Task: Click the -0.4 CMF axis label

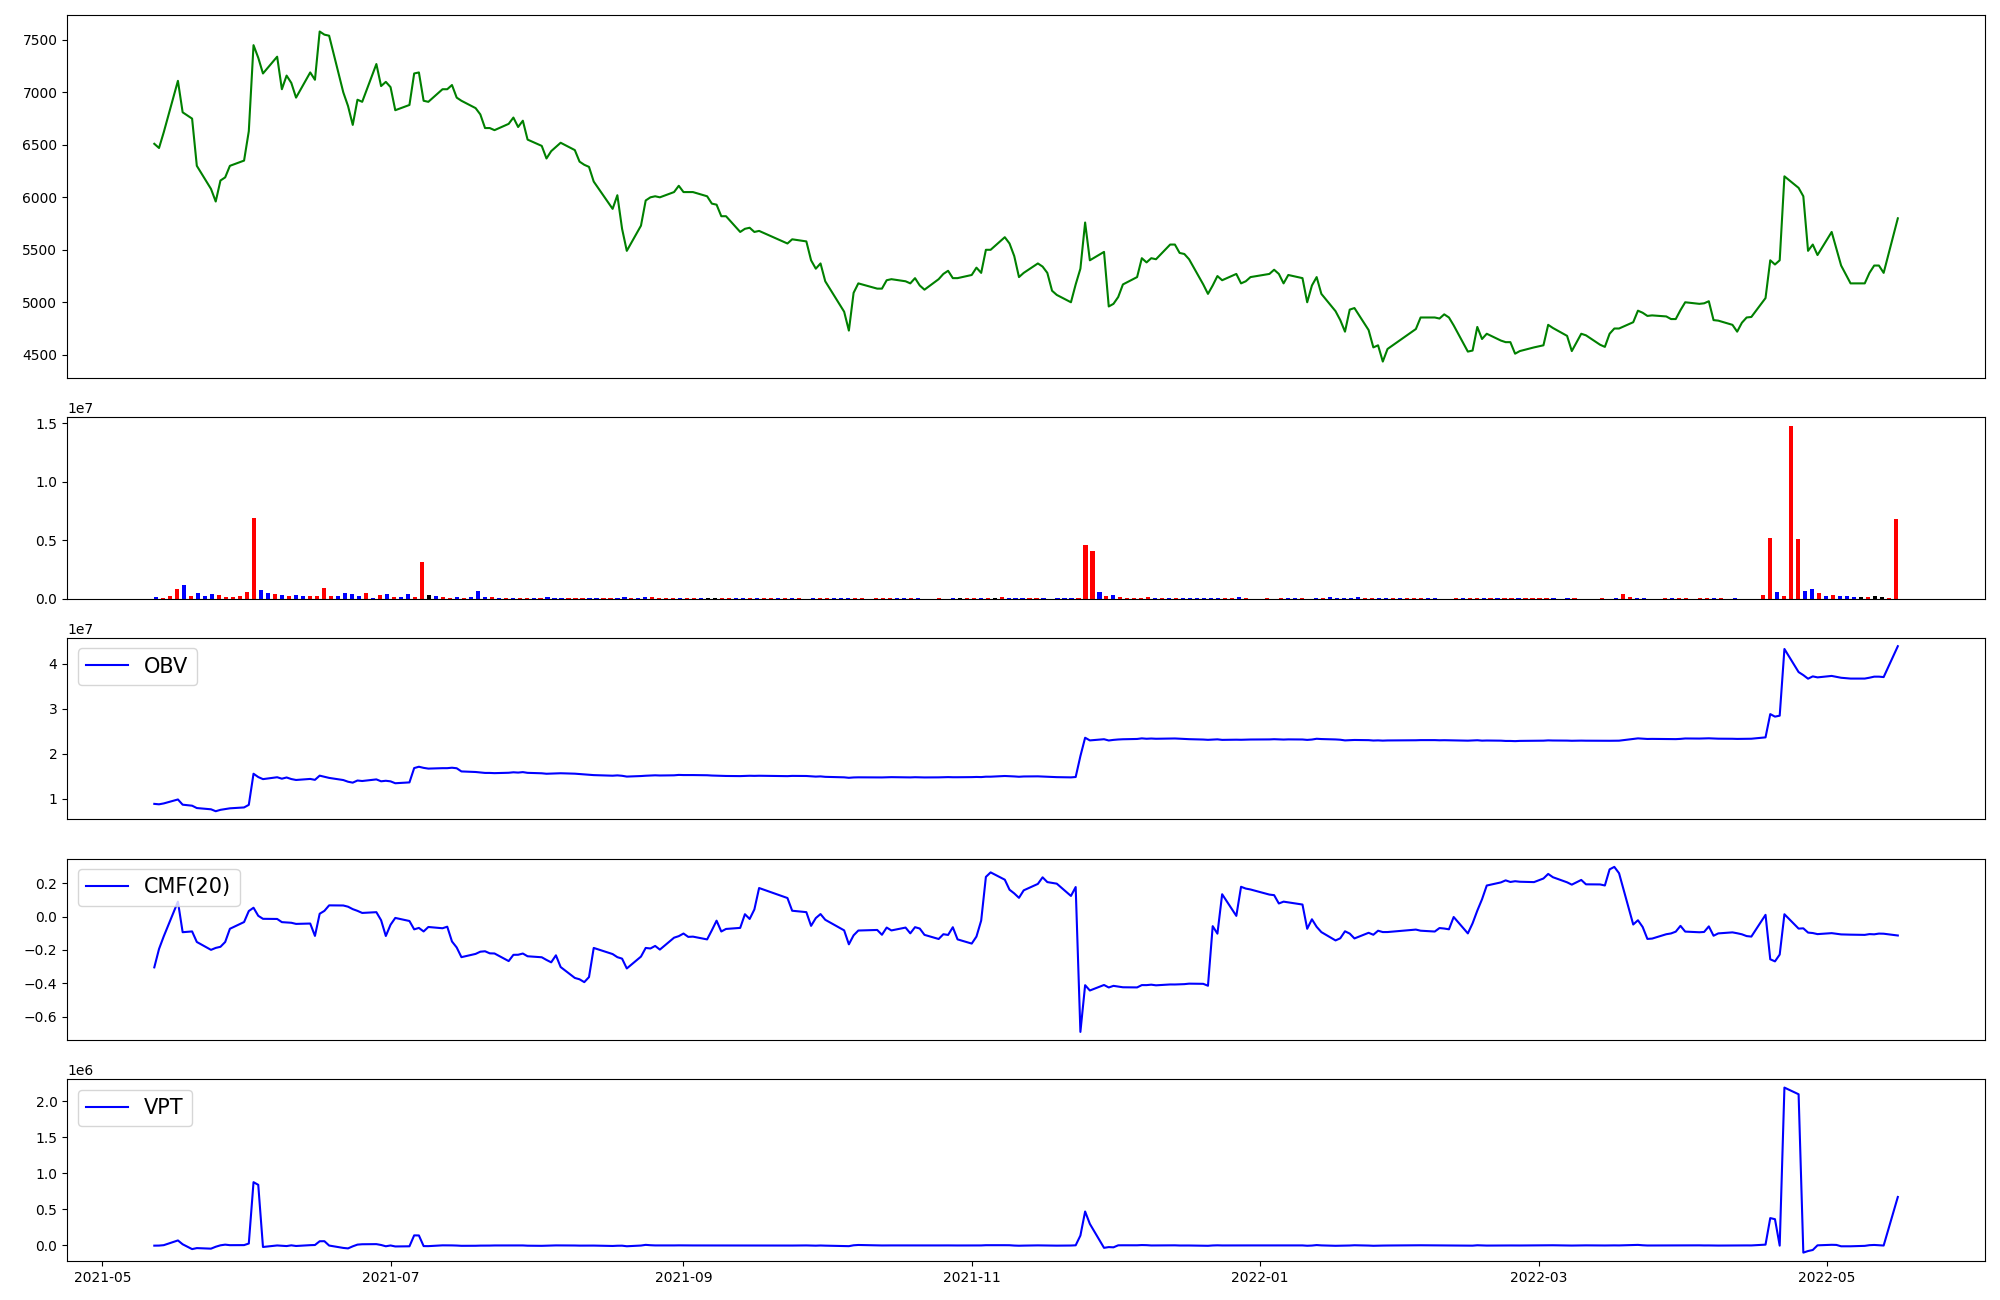Action: click(x=41, y=985)
